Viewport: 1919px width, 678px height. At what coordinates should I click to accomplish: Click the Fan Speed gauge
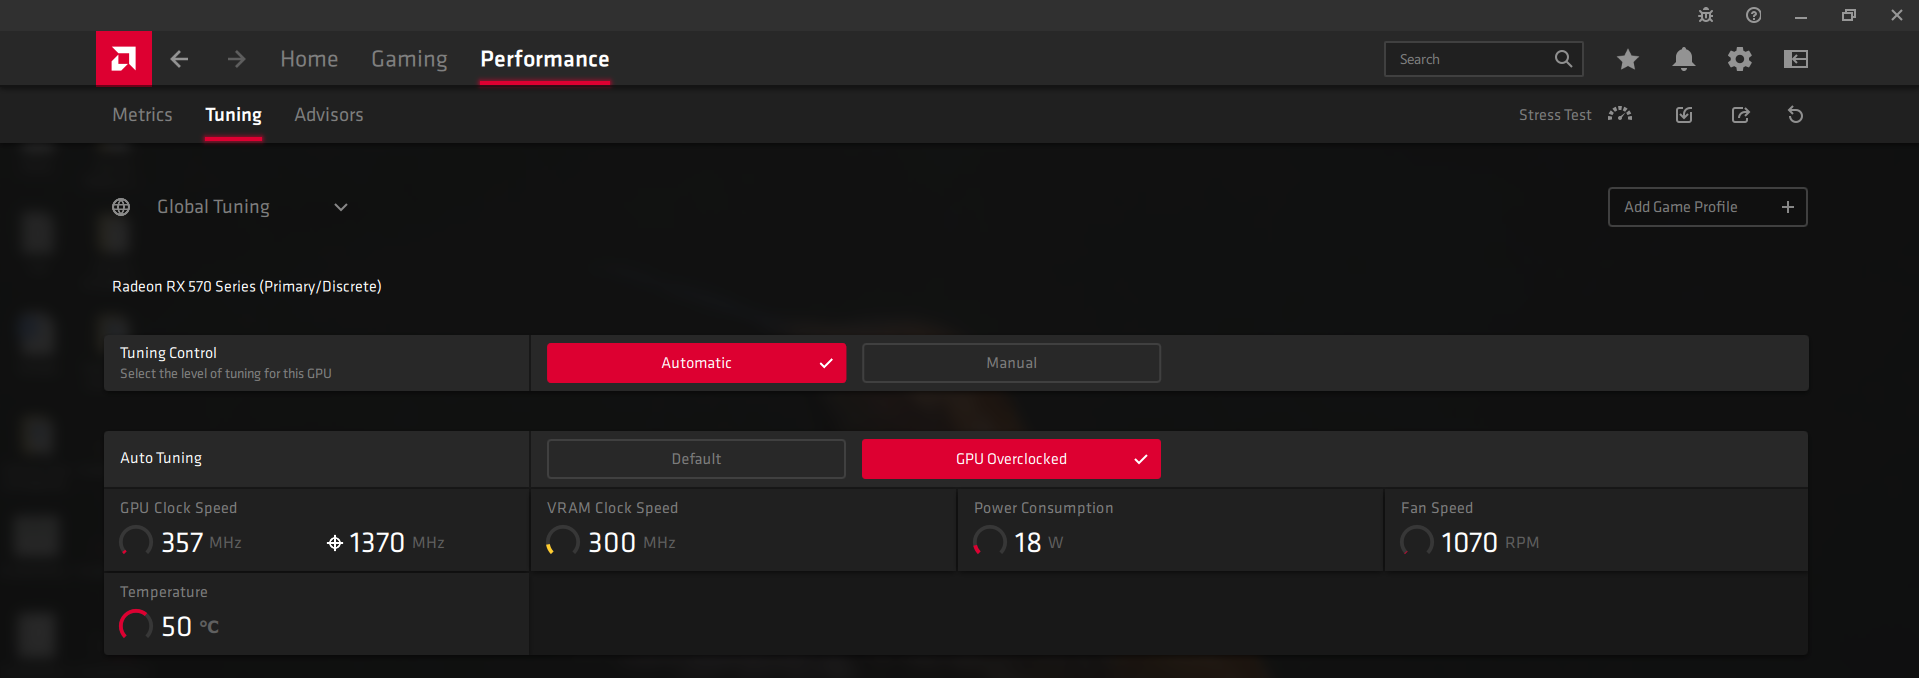(x=1417, y=542)
